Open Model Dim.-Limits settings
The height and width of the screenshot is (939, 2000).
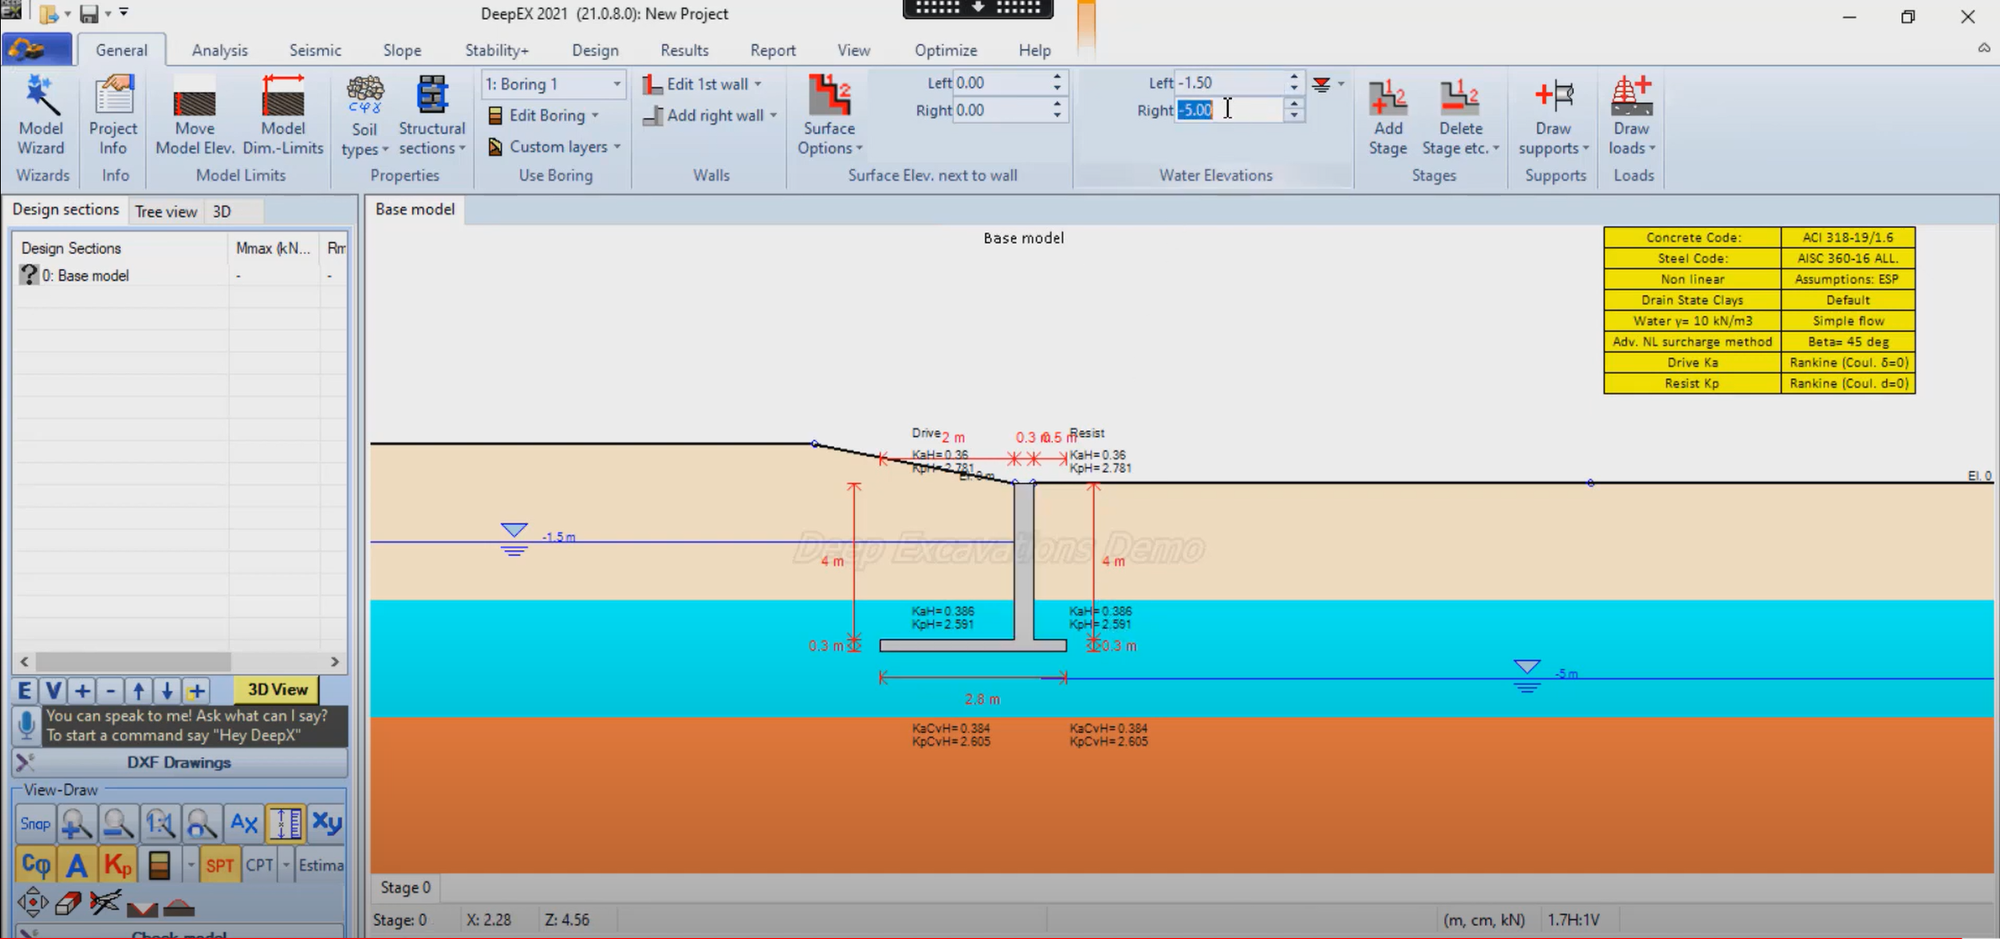tap(283, 115)
